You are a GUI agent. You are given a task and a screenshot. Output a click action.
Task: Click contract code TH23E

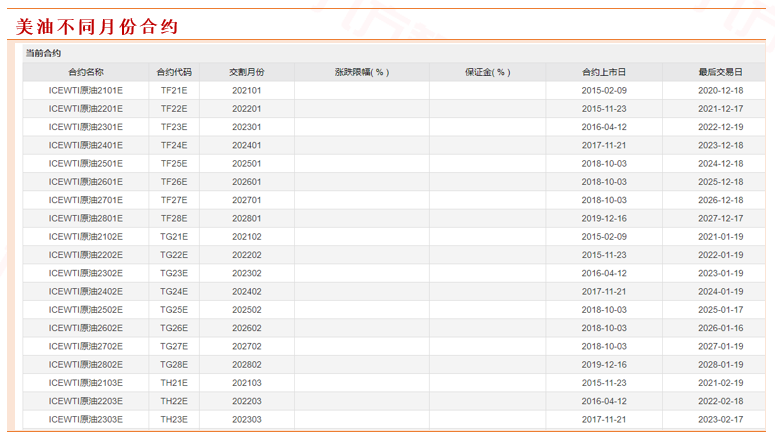point(174,420)
